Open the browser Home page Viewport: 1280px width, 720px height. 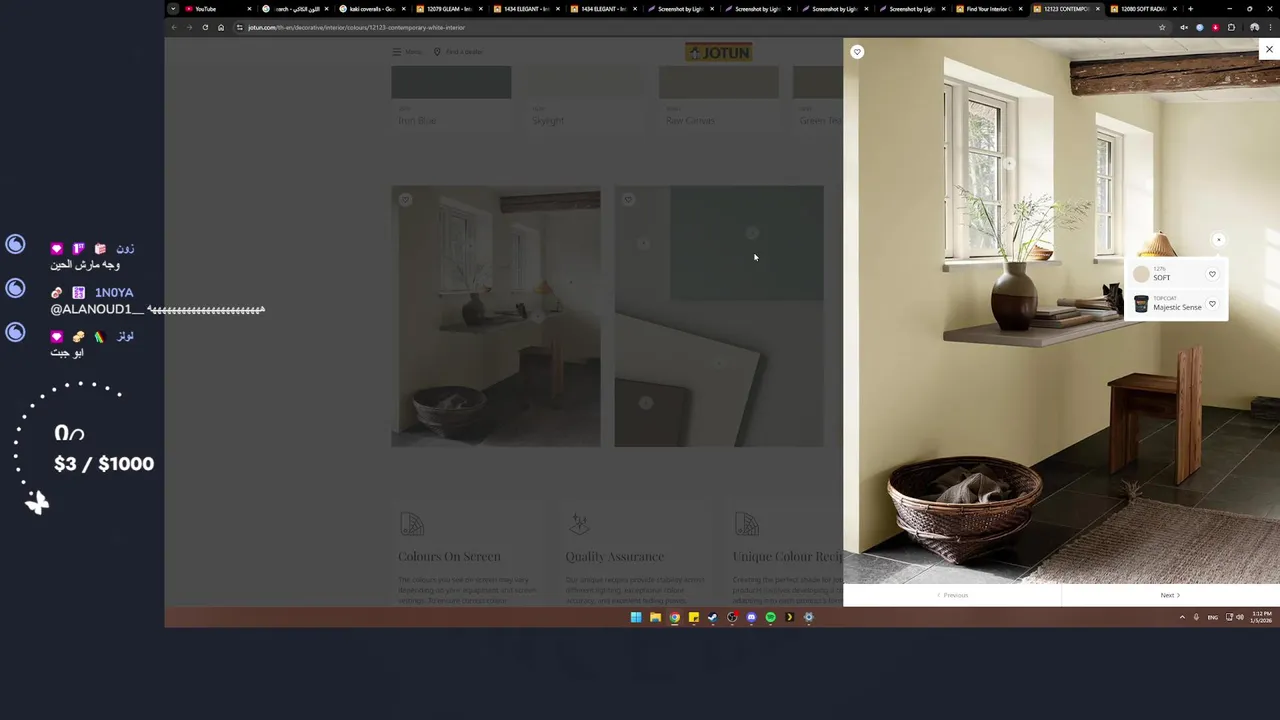(x=221, y=27)
